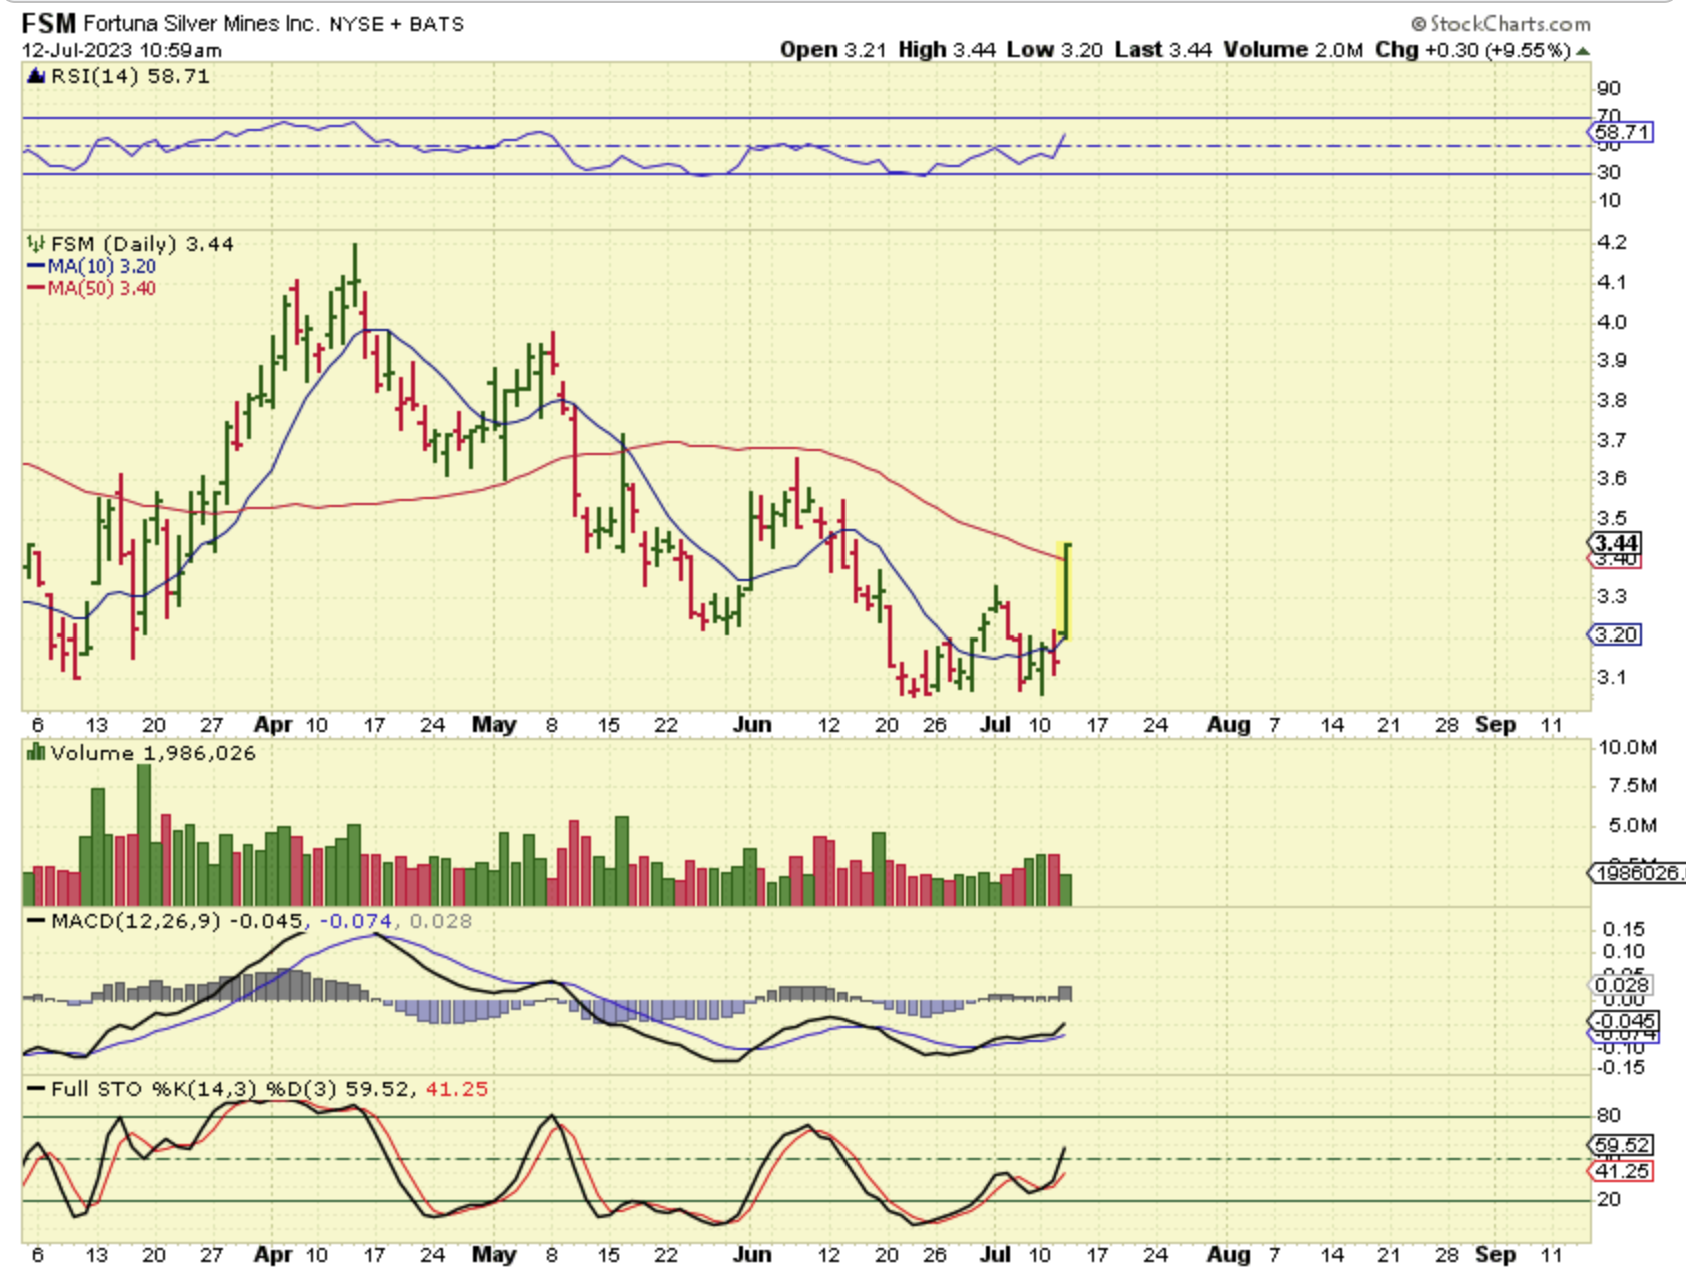Click the red 41.25 stochastic %D tag
This screenshot has height=1272, width=1686.
point(1621,1171)
